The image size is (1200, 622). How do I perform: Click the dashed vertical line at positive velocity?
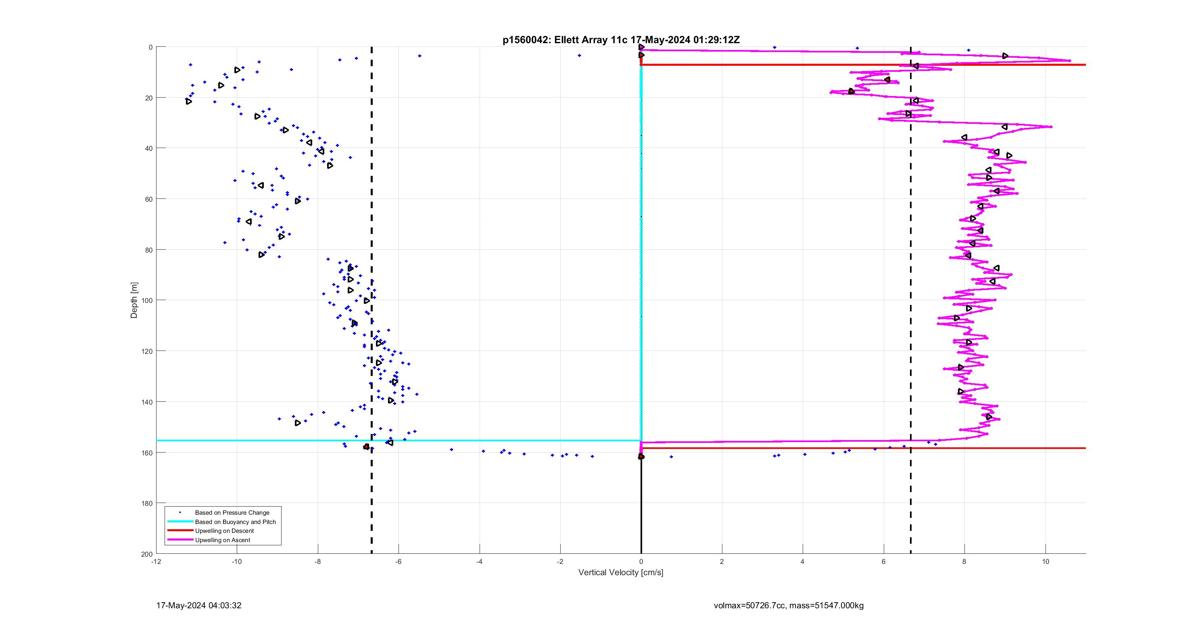[911, 300]
